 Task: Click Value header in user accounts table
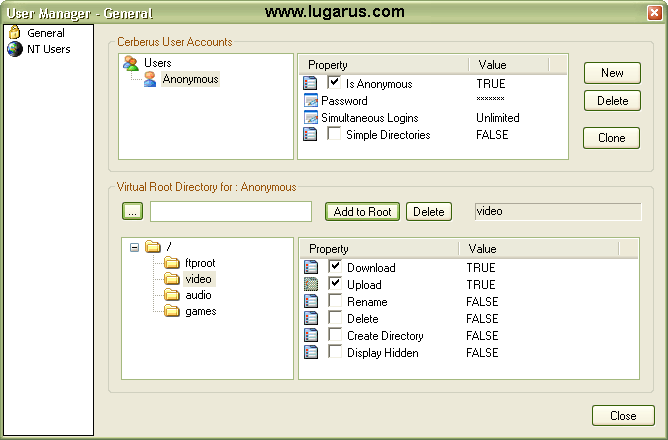coord(509,65)
